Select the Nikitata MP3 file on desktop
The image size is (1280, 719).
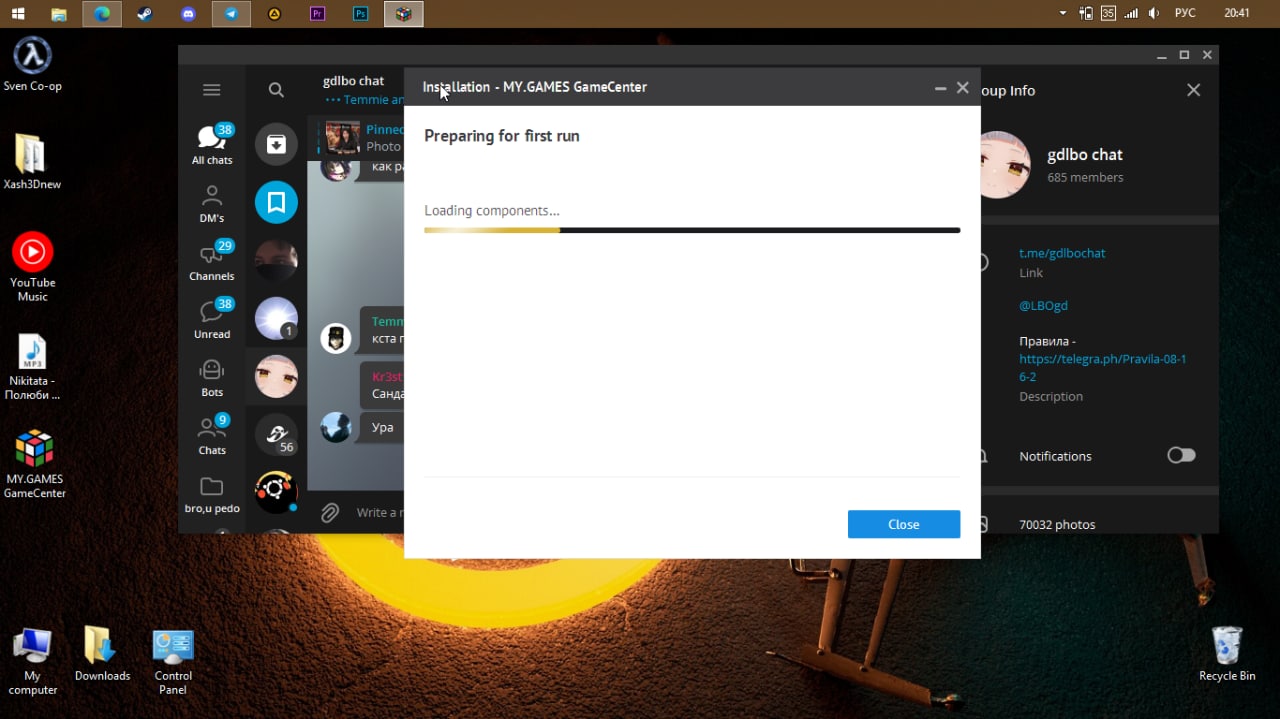32,366
